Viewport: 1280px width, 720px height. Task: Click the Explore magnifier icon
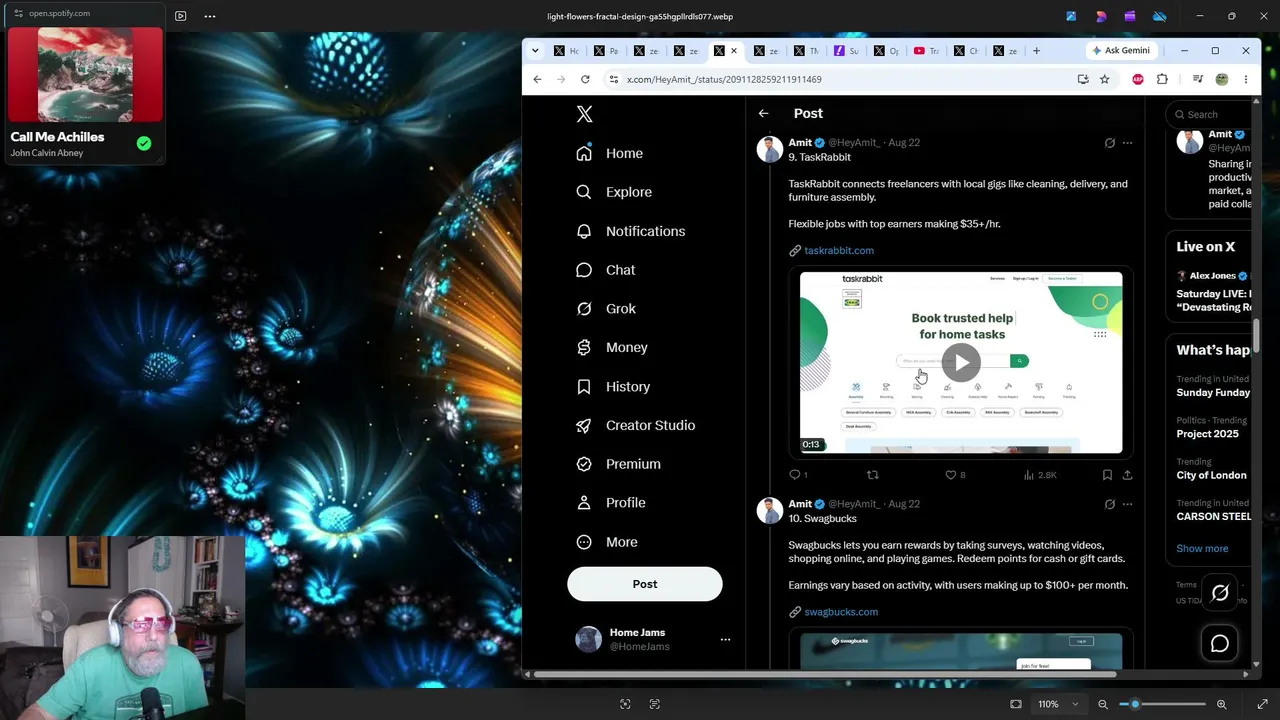584,192
